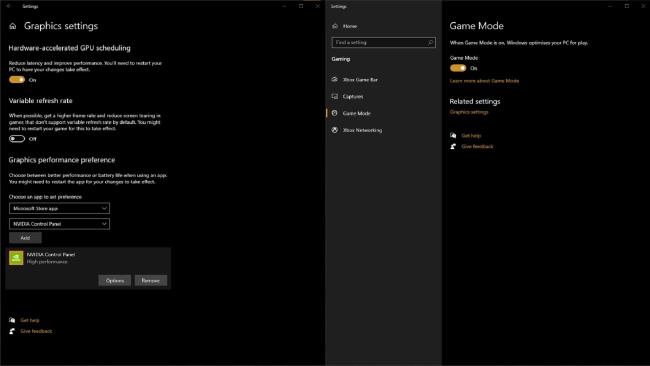Enable the Variable refresh rate toggle
The image size is (650, 366).
pyautogui.click(x=17, y=139)
